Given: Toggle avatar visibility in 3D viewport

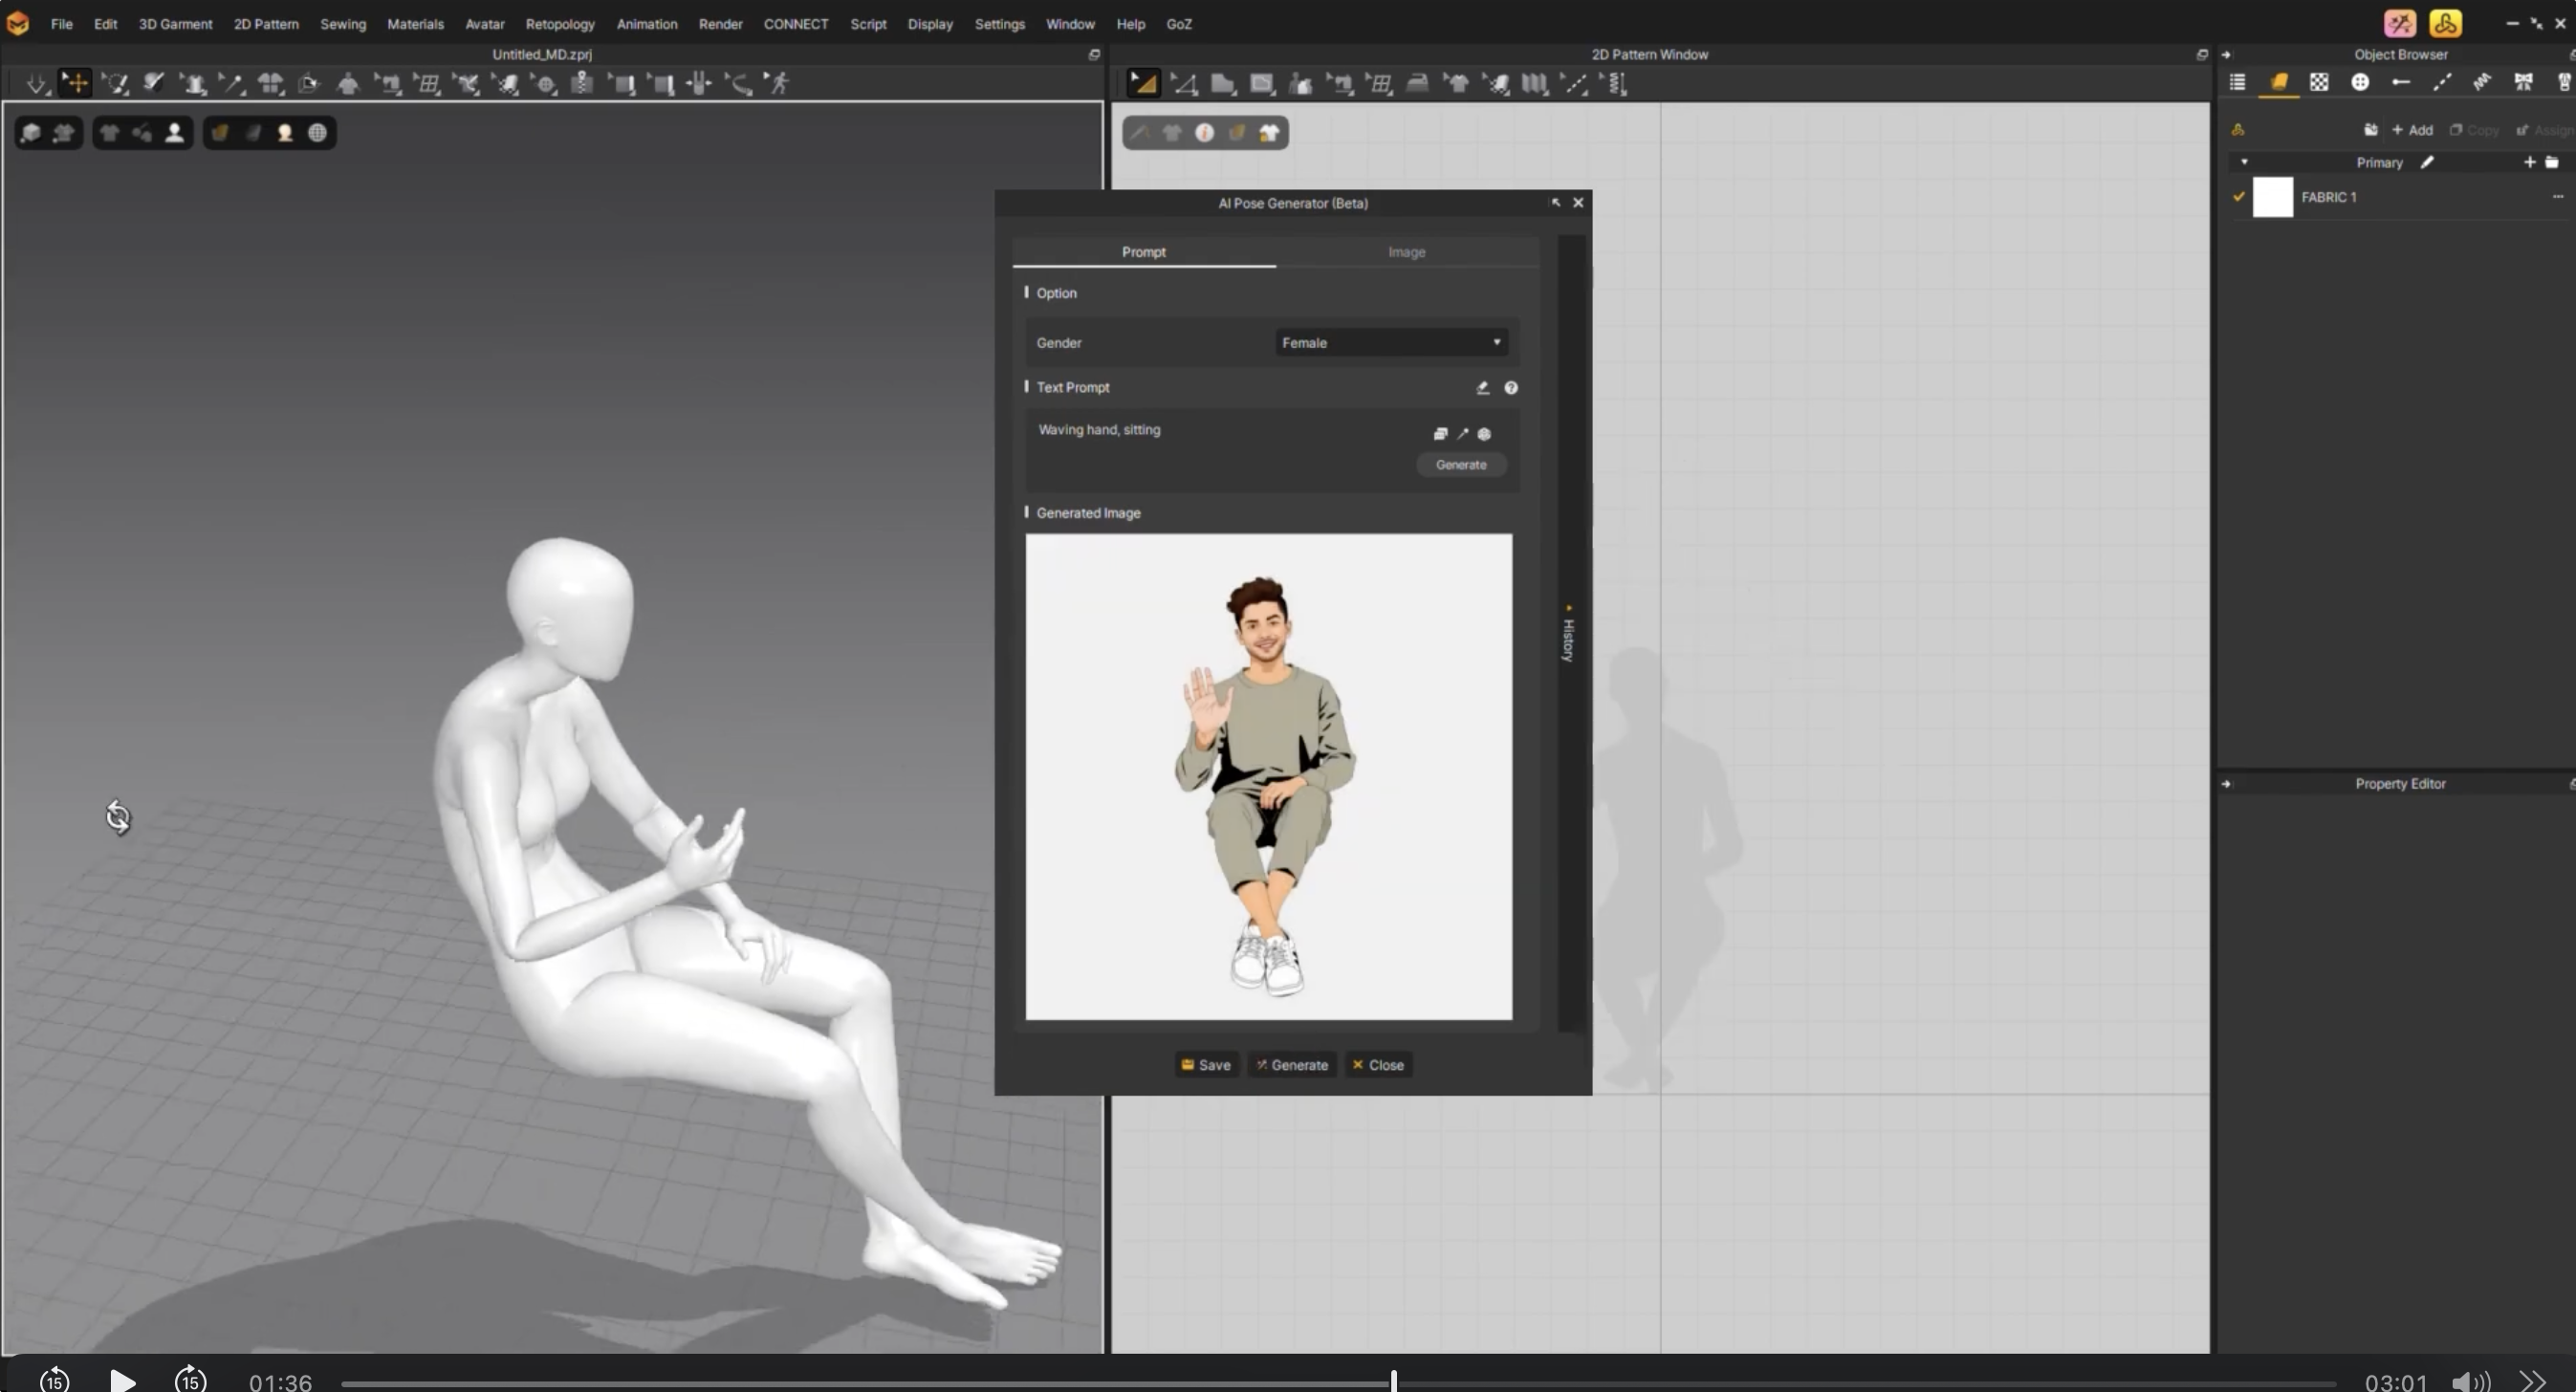Looking at the screenshot, I should pos(174,132).
